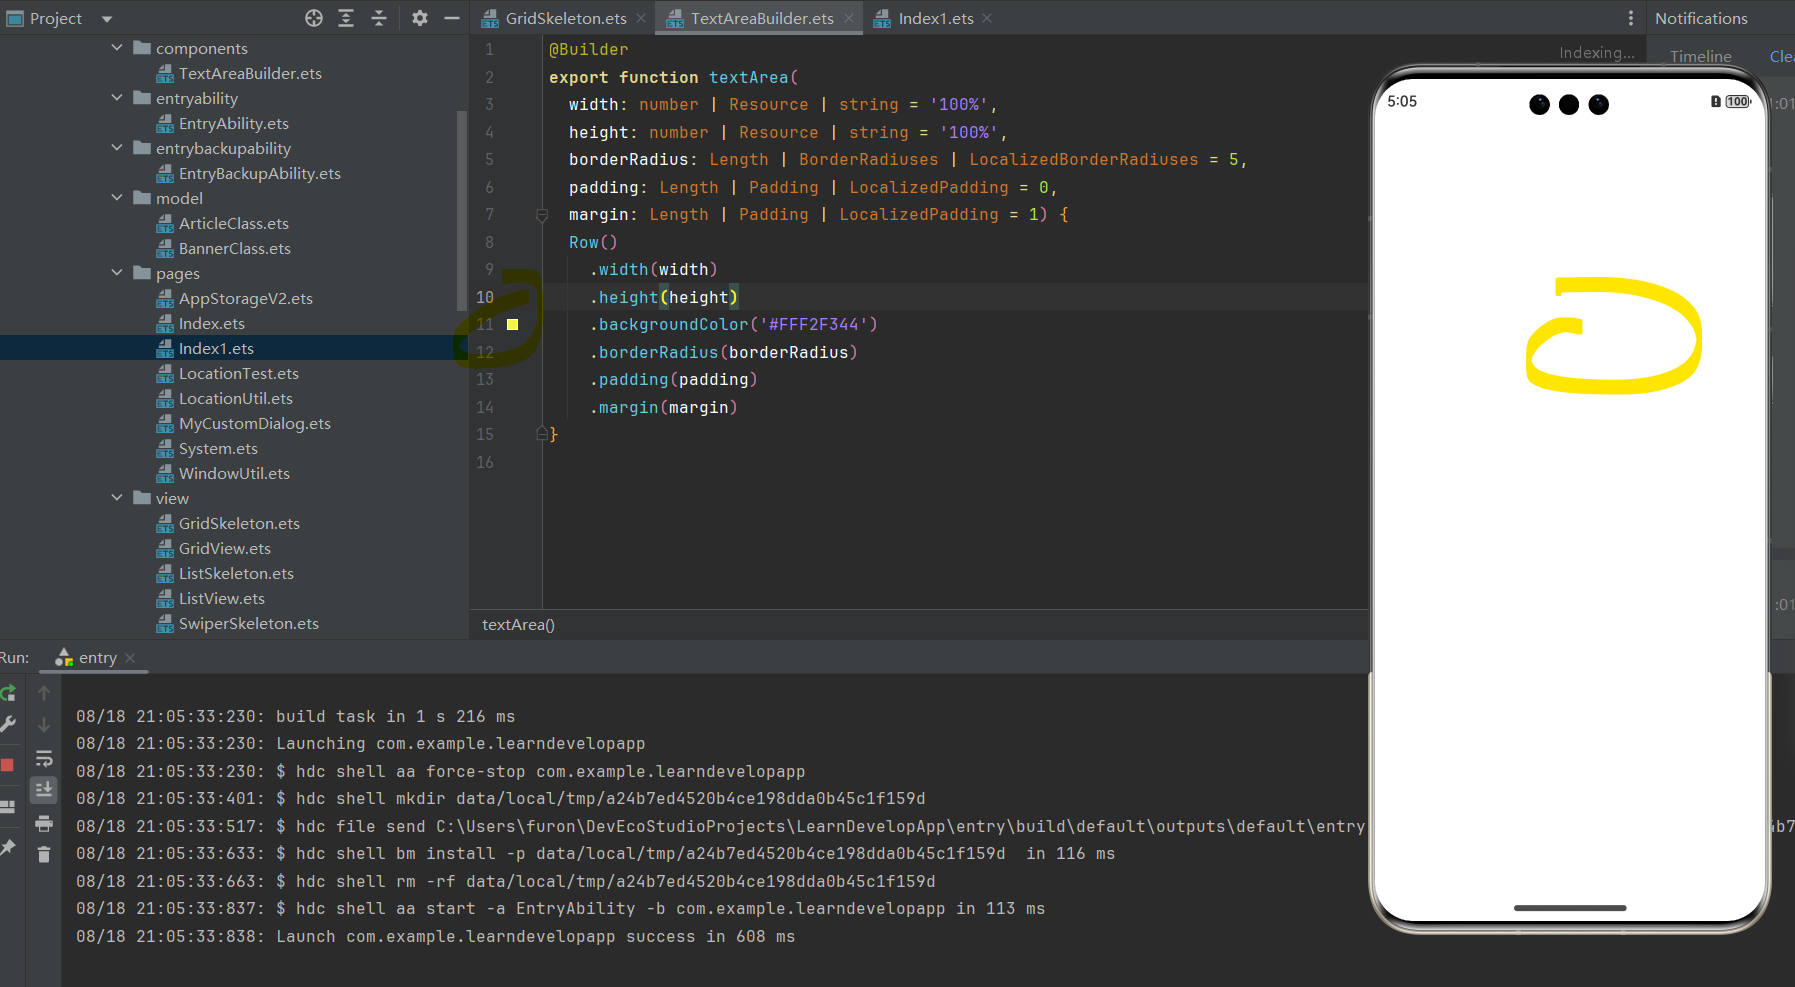1795x987 pixels.
Task: Collapse the pages folder
Action: click(x=117, y=273)
